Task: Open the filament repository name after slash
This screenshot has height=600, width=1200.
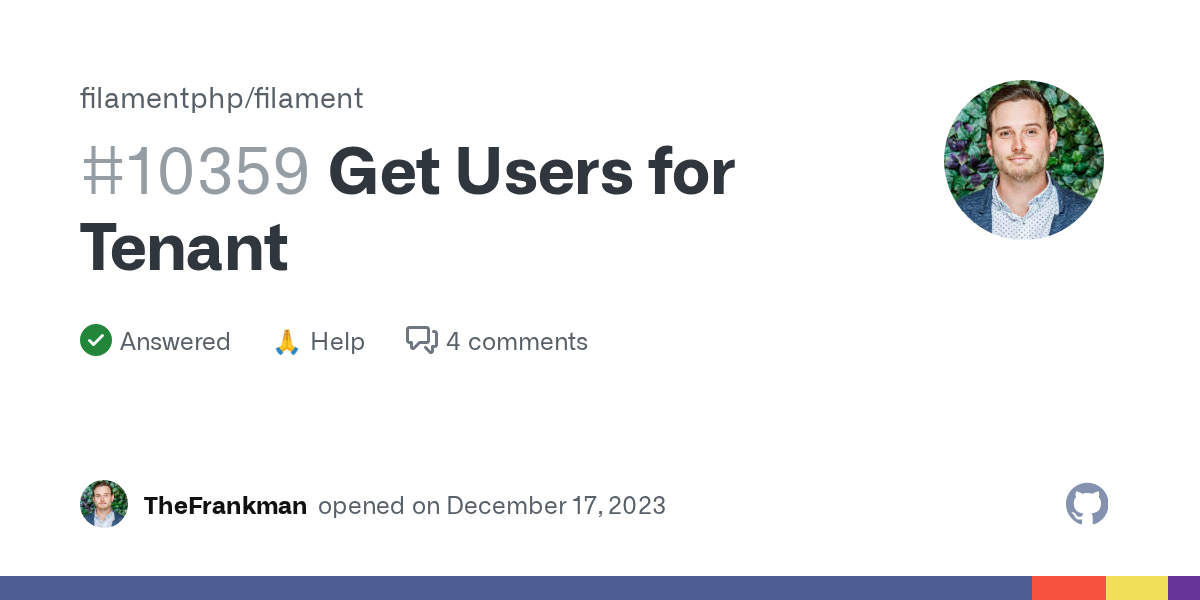Action: [x=309, y=98]
